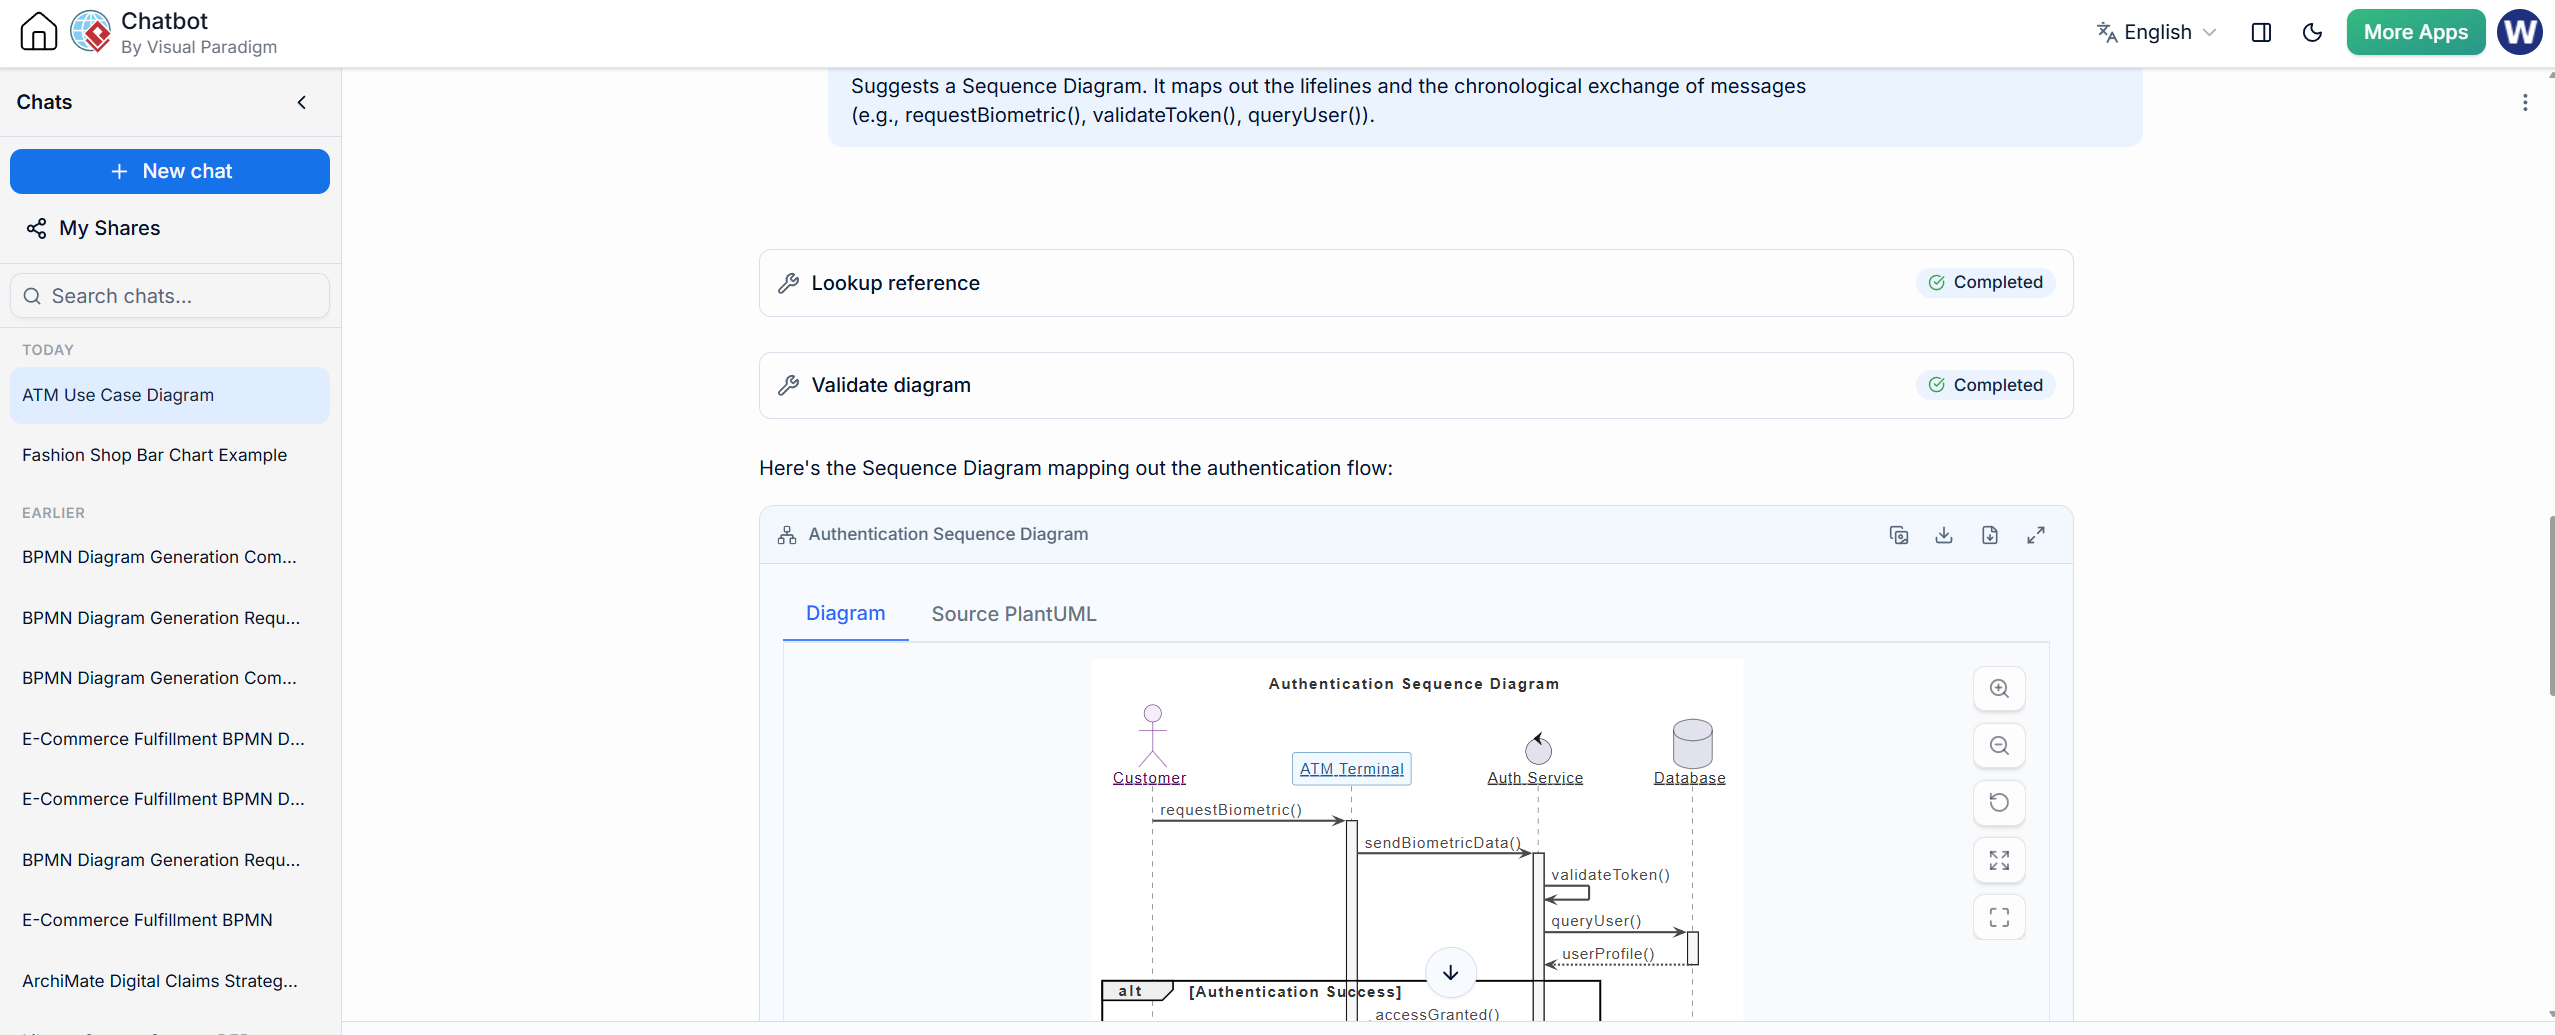The width and height of the screenshot is (2555, 1035).
Task: Open the English language dropdown
Action: [2157, 32]
